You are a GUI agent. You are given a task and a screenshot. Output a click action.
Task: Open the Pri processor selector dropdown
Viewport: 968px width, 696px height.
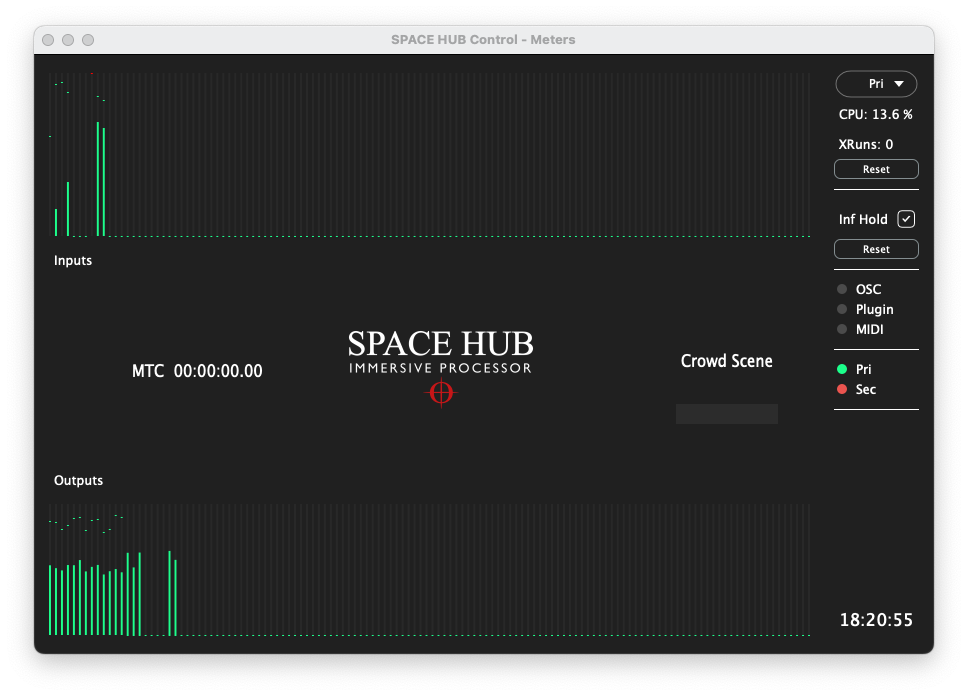tap(876, 84)
